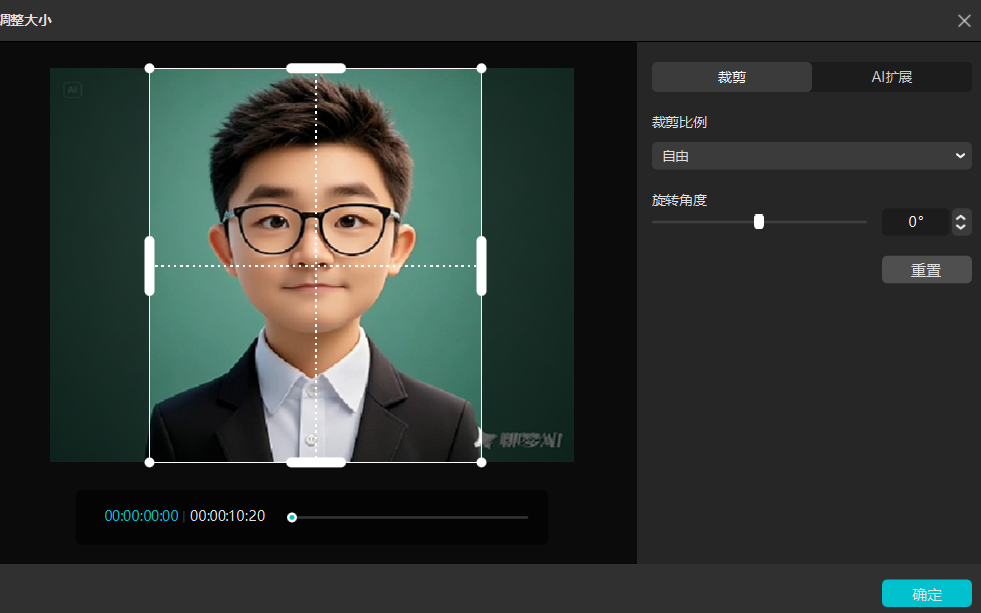This screenshot has height=613, width=981.
Task: Switch to the 裁剪 tab
Action: [x=732, y=77]
